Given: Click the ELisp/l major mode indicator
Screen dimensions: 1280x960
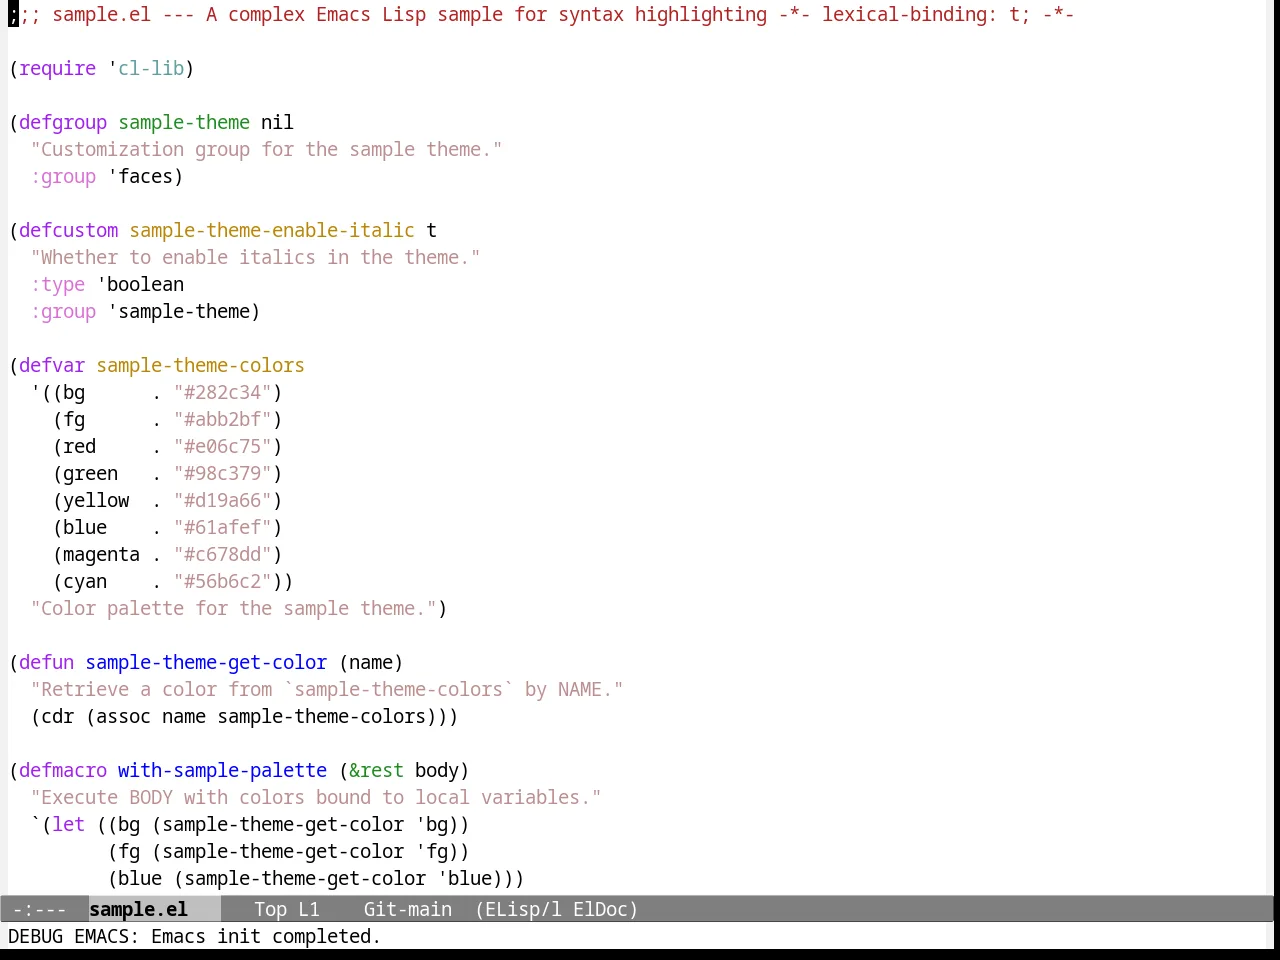Looking at the screenshot, I should [x=518, y=909].
